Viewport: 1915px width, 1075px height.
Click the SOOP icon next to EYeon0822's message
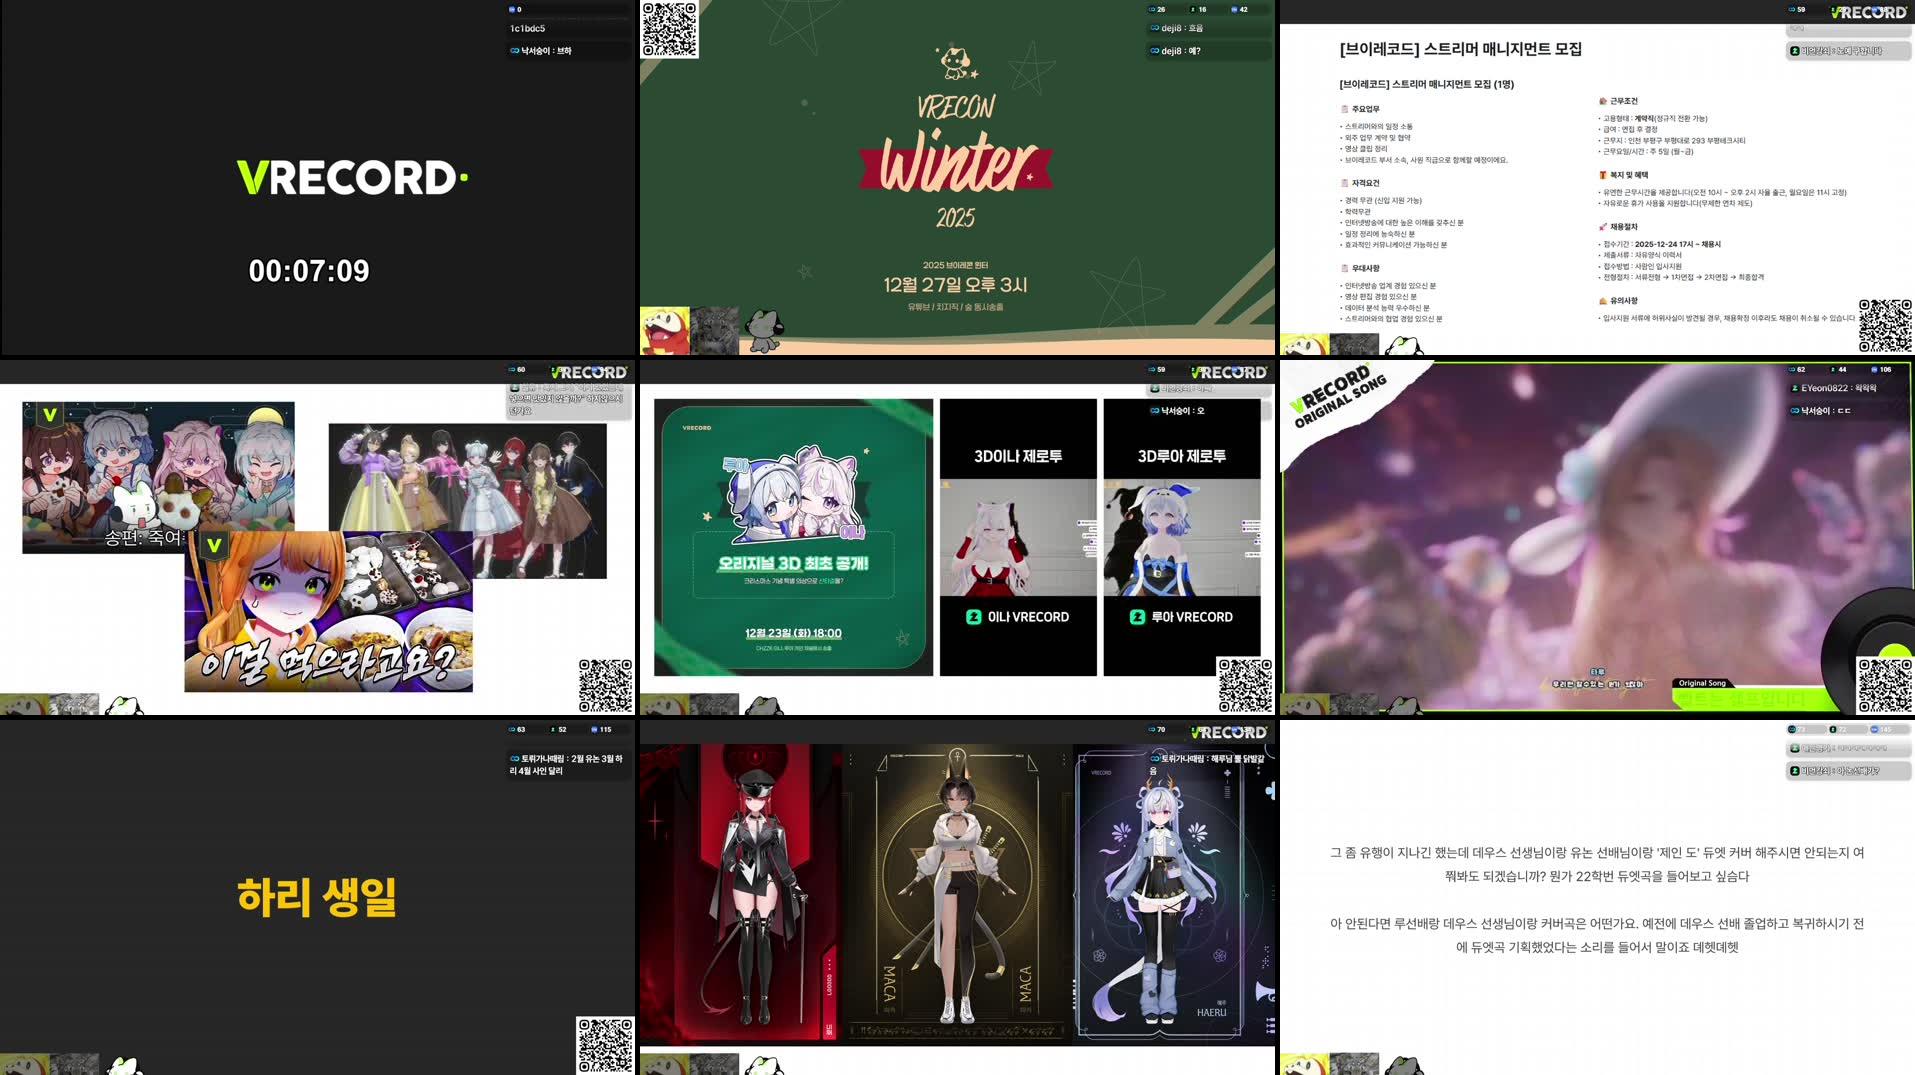1796,390
